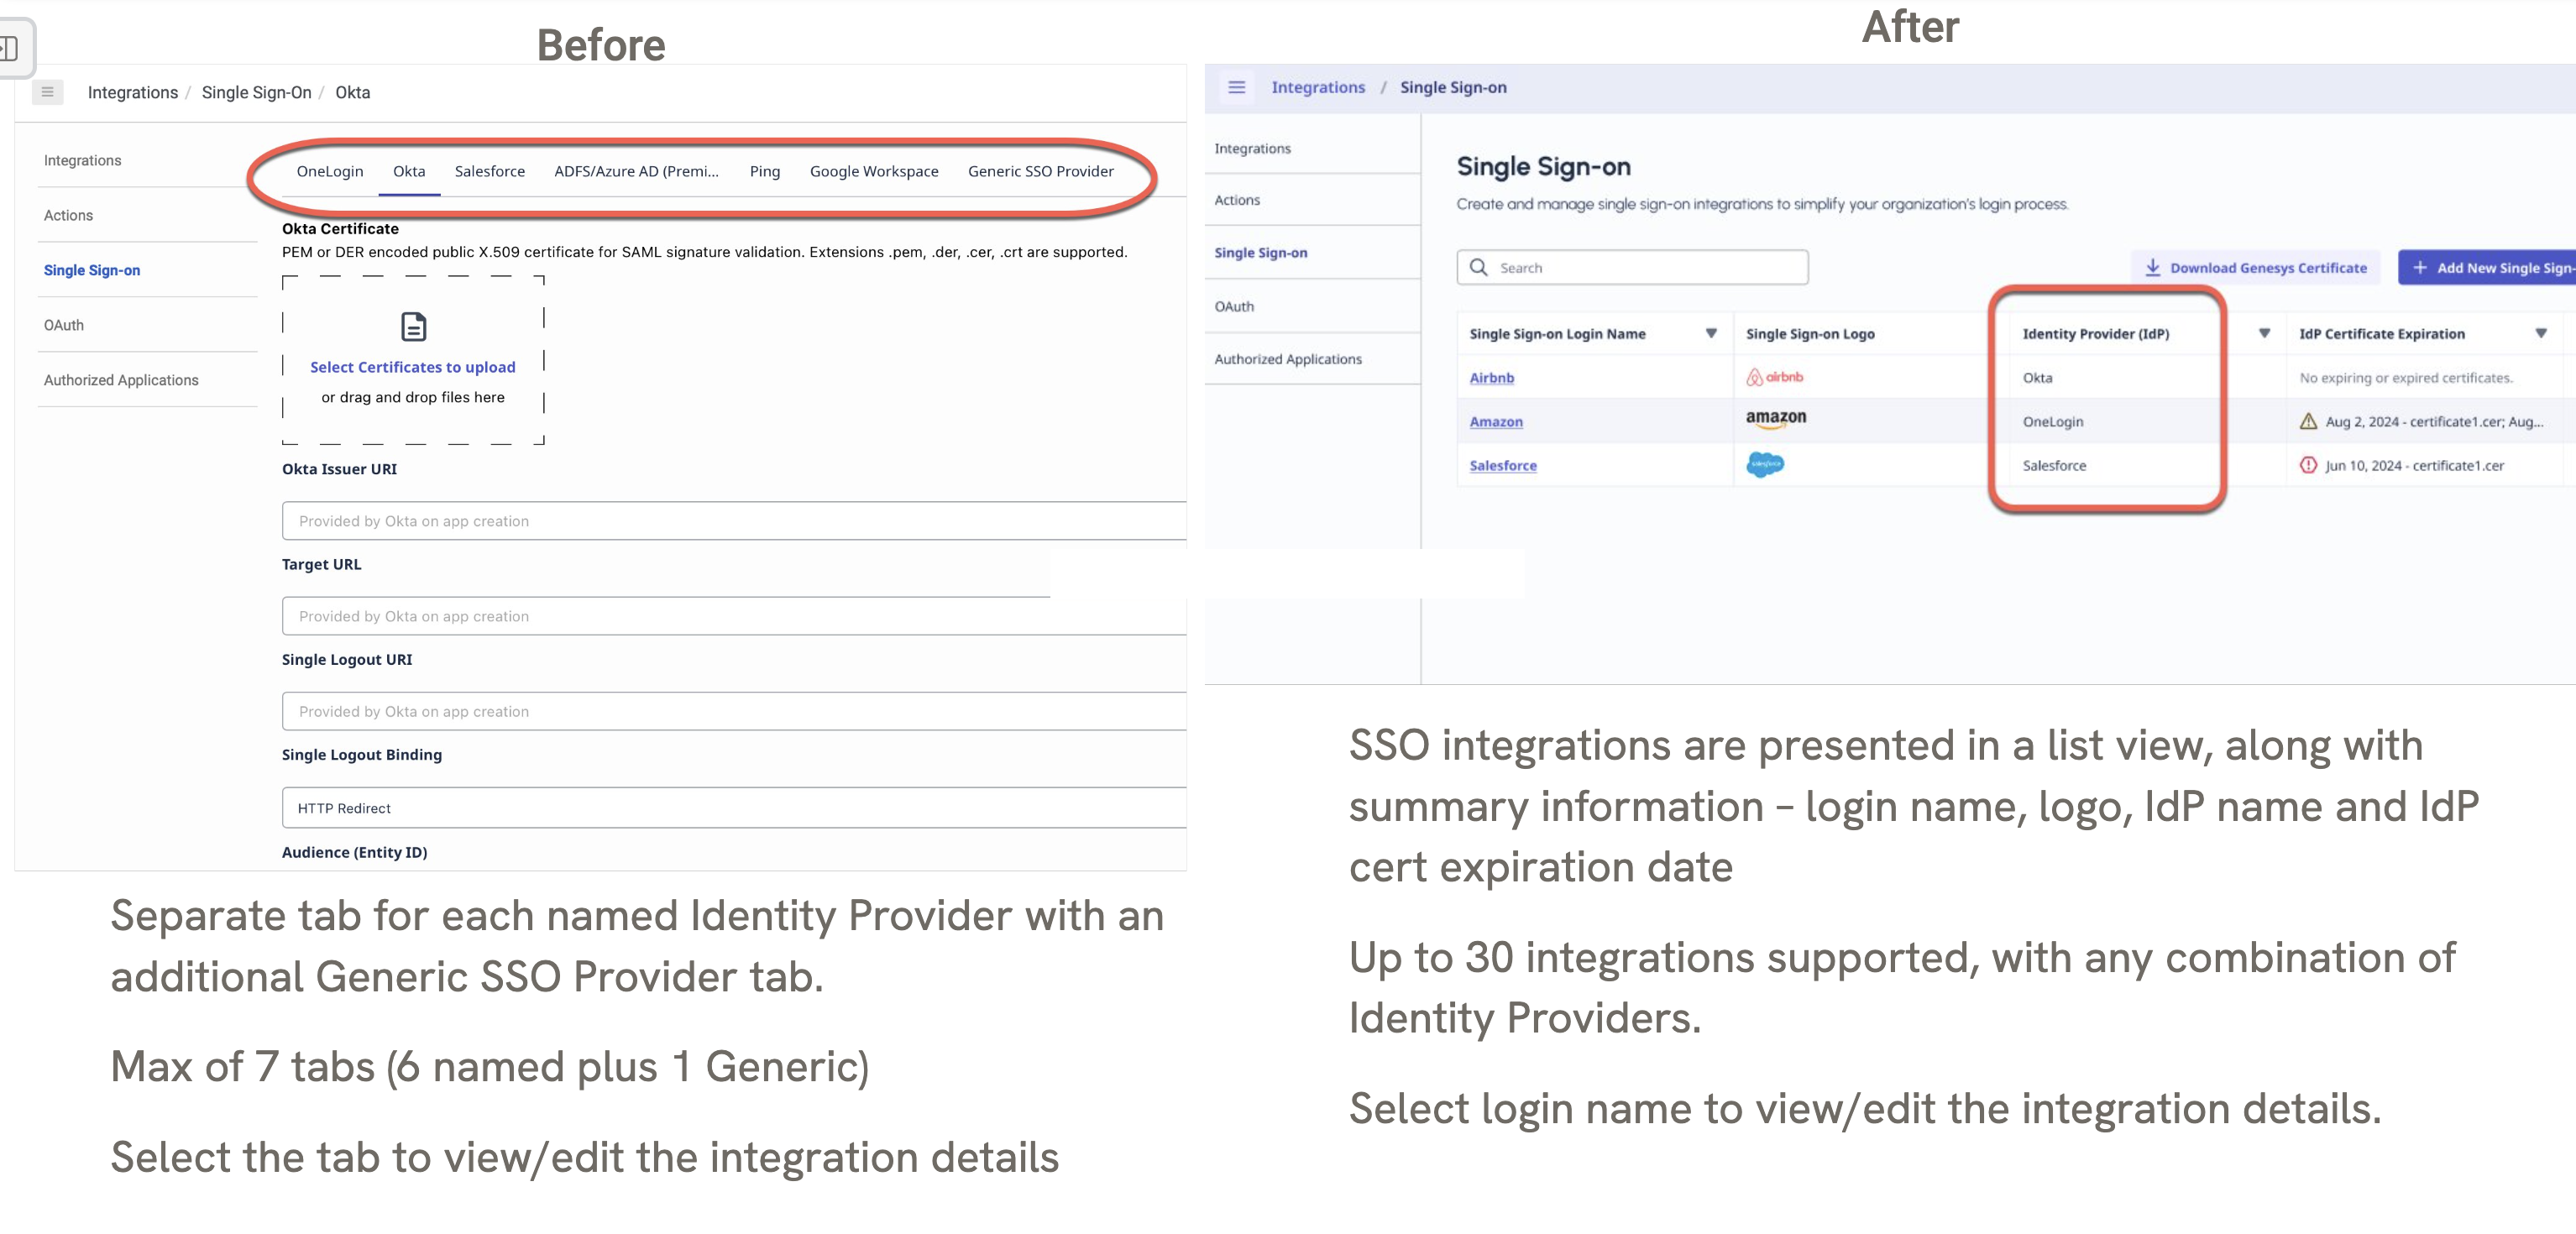Image resolution: width=2576 pixels, height=1234 pixels.
Task: Select Authorized Applications in Before sidebar
Action: click(x=121, y=380)
